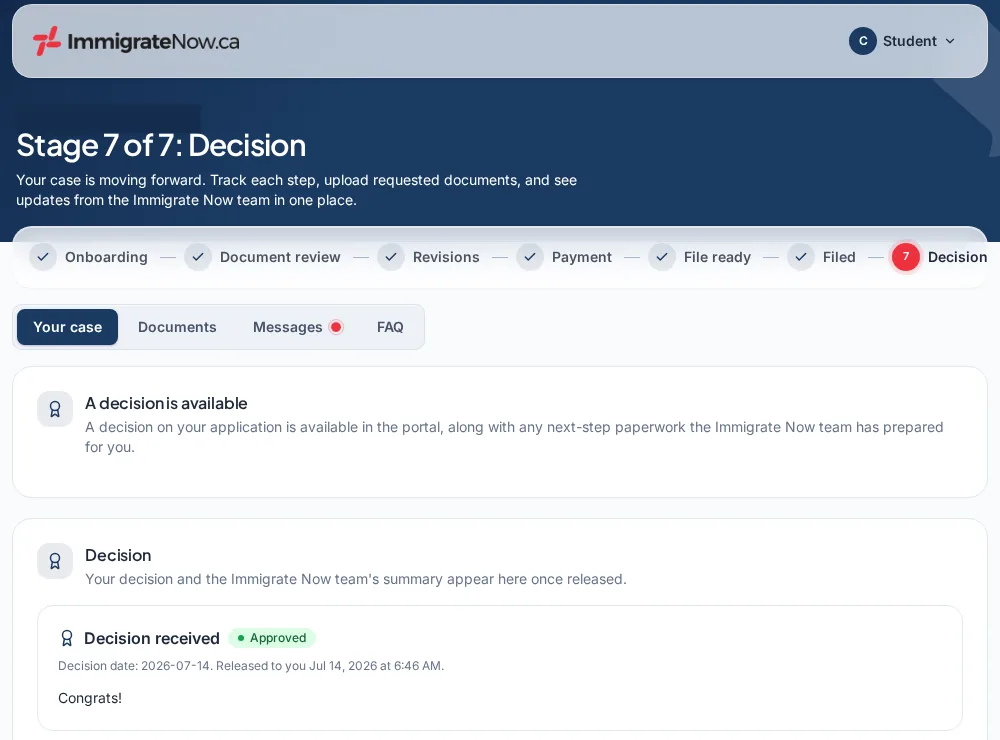Click the Revisions step checkmark
This screenshot has height=740, width=1000.
coord(391,257)
